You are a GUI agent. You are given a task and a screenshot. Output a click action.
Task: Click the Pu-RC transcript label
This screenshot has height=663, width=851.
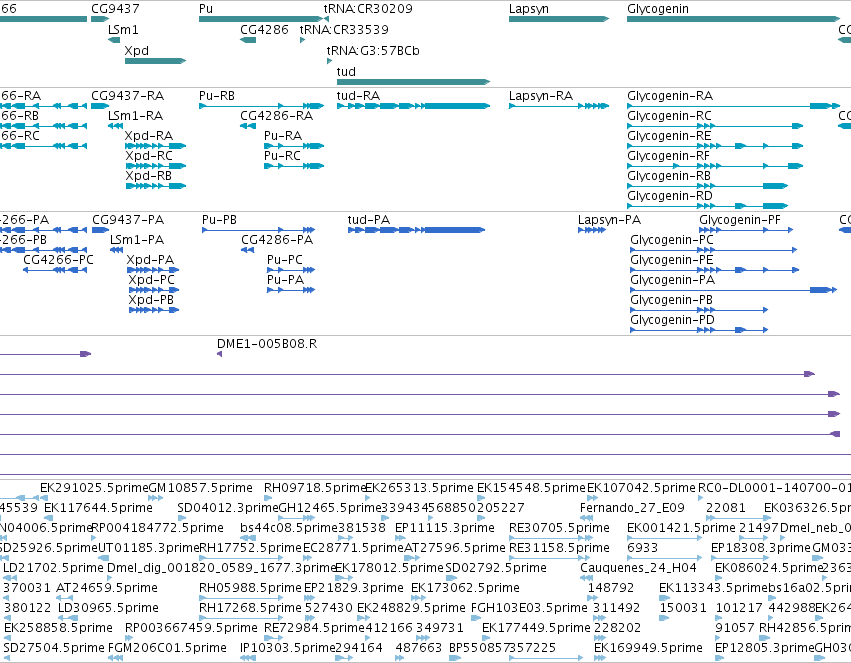282,156
